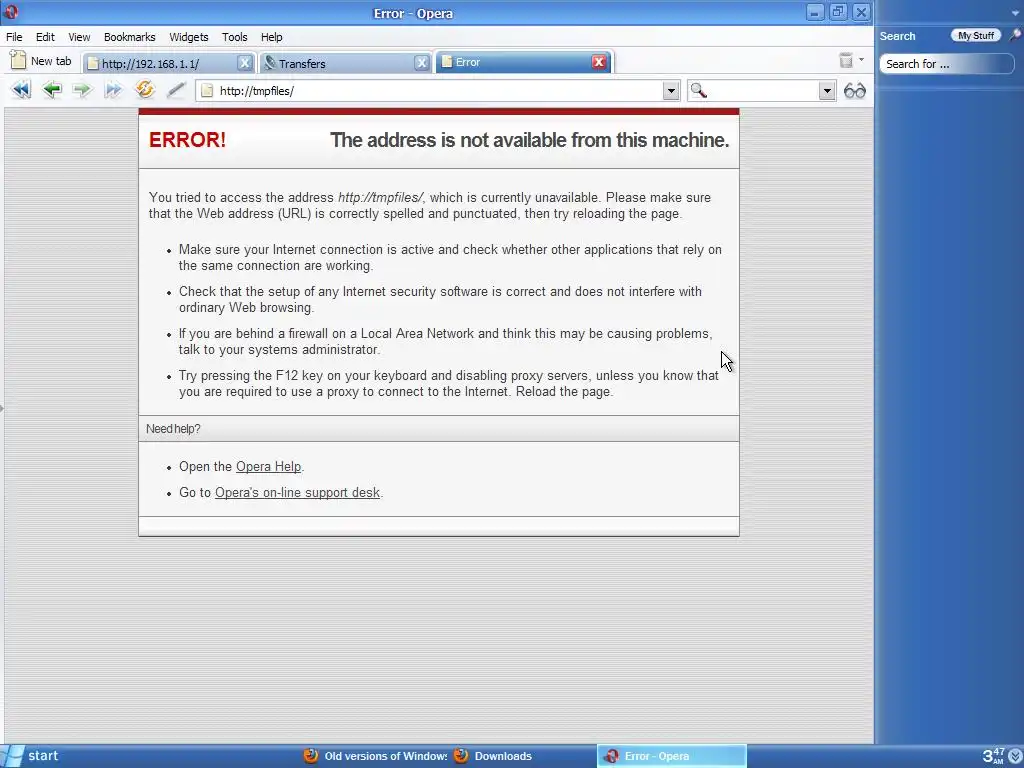Open the closed tabs trash can
The width and height of the screenshot is (1024, 768).
tap(846, 61)
